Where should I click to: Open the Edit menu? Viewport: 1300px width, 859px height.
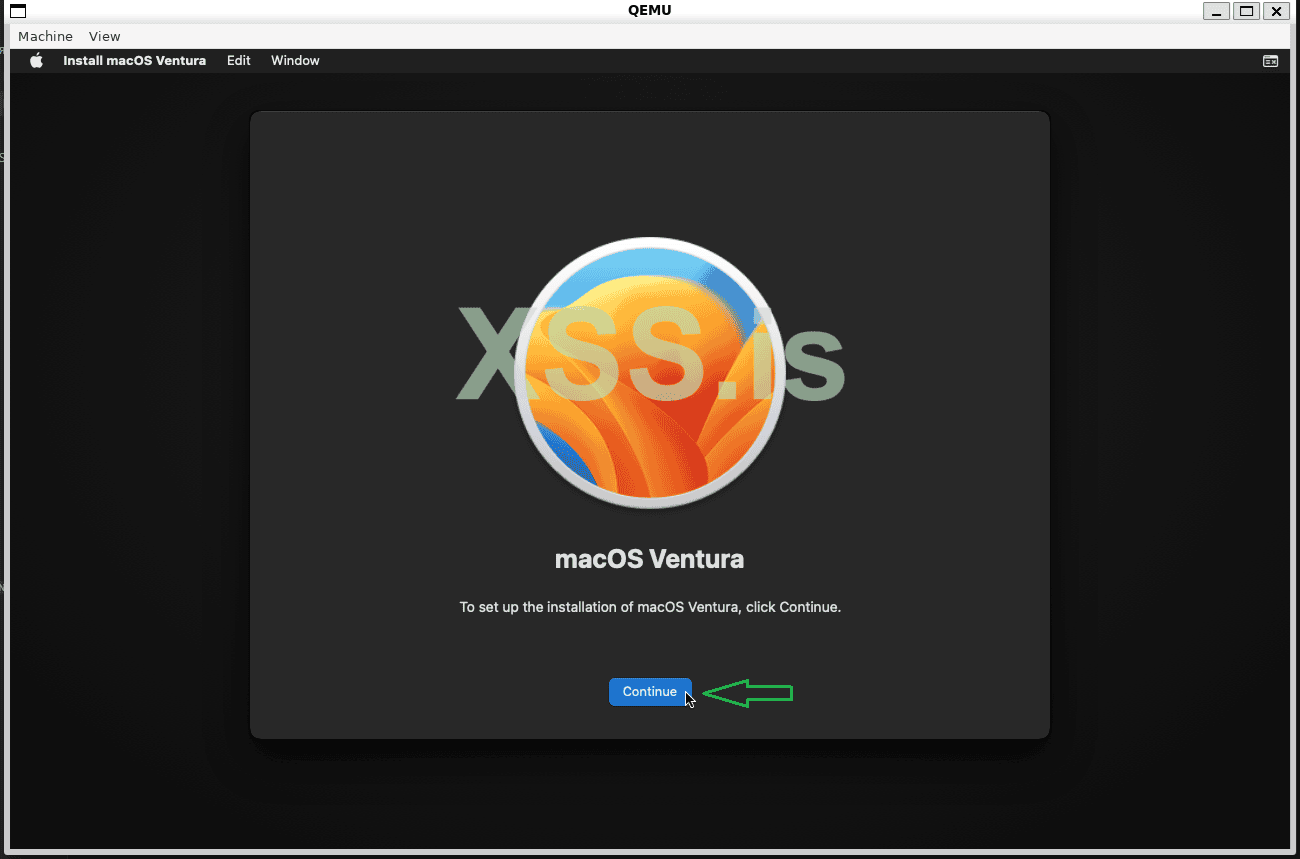click(x=238, y=61)
